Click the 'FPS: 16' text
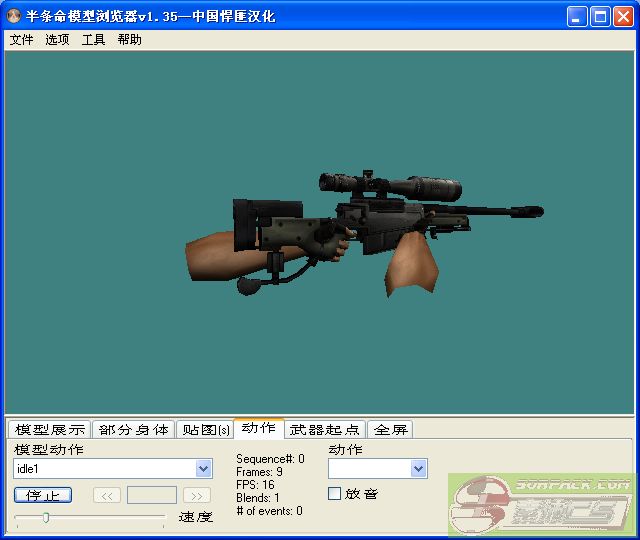Image resolution: width=640 pixels, height=540 pixels. click(255, 485)
